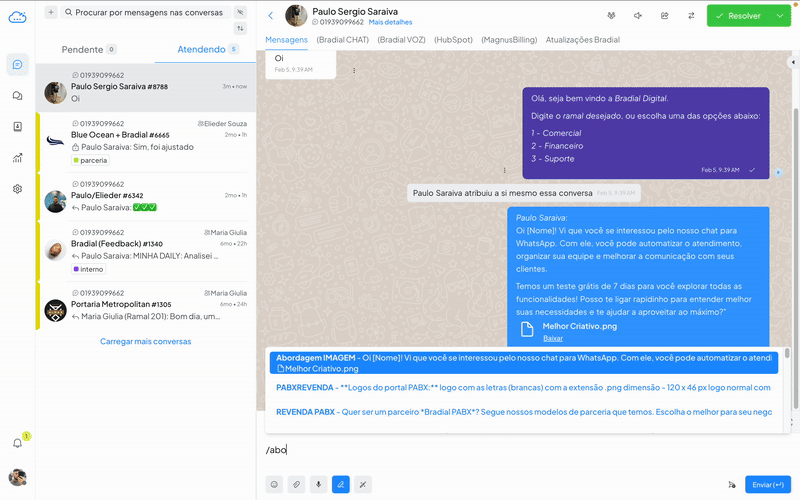Viewport: 800px width, 500px height.
Task: Click the back arrow beside contact name
Action: 270,16
